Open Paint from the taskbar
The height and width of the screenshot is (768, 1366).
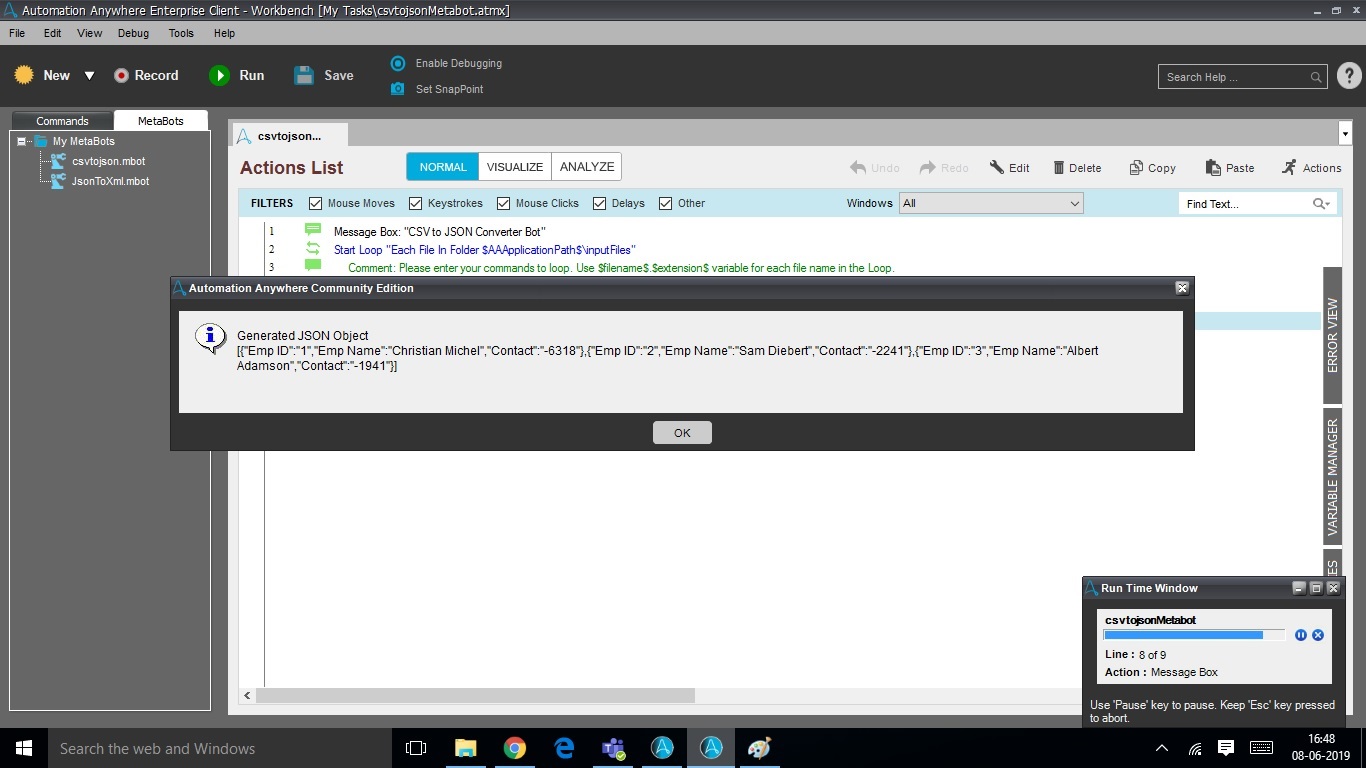click(x=759, y=748)
